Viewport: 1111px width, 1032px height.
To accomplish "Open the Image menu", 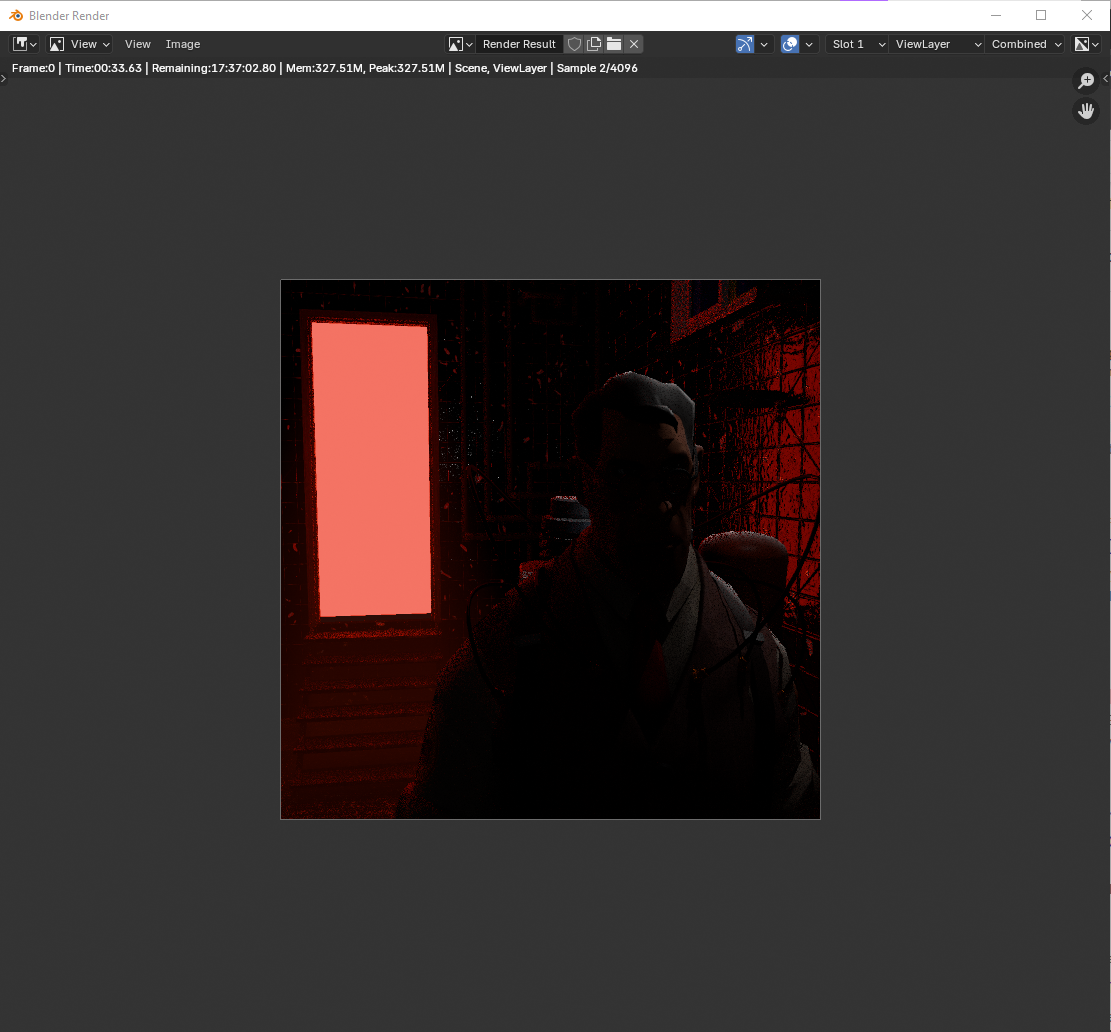I will click(x=182, y=44).
